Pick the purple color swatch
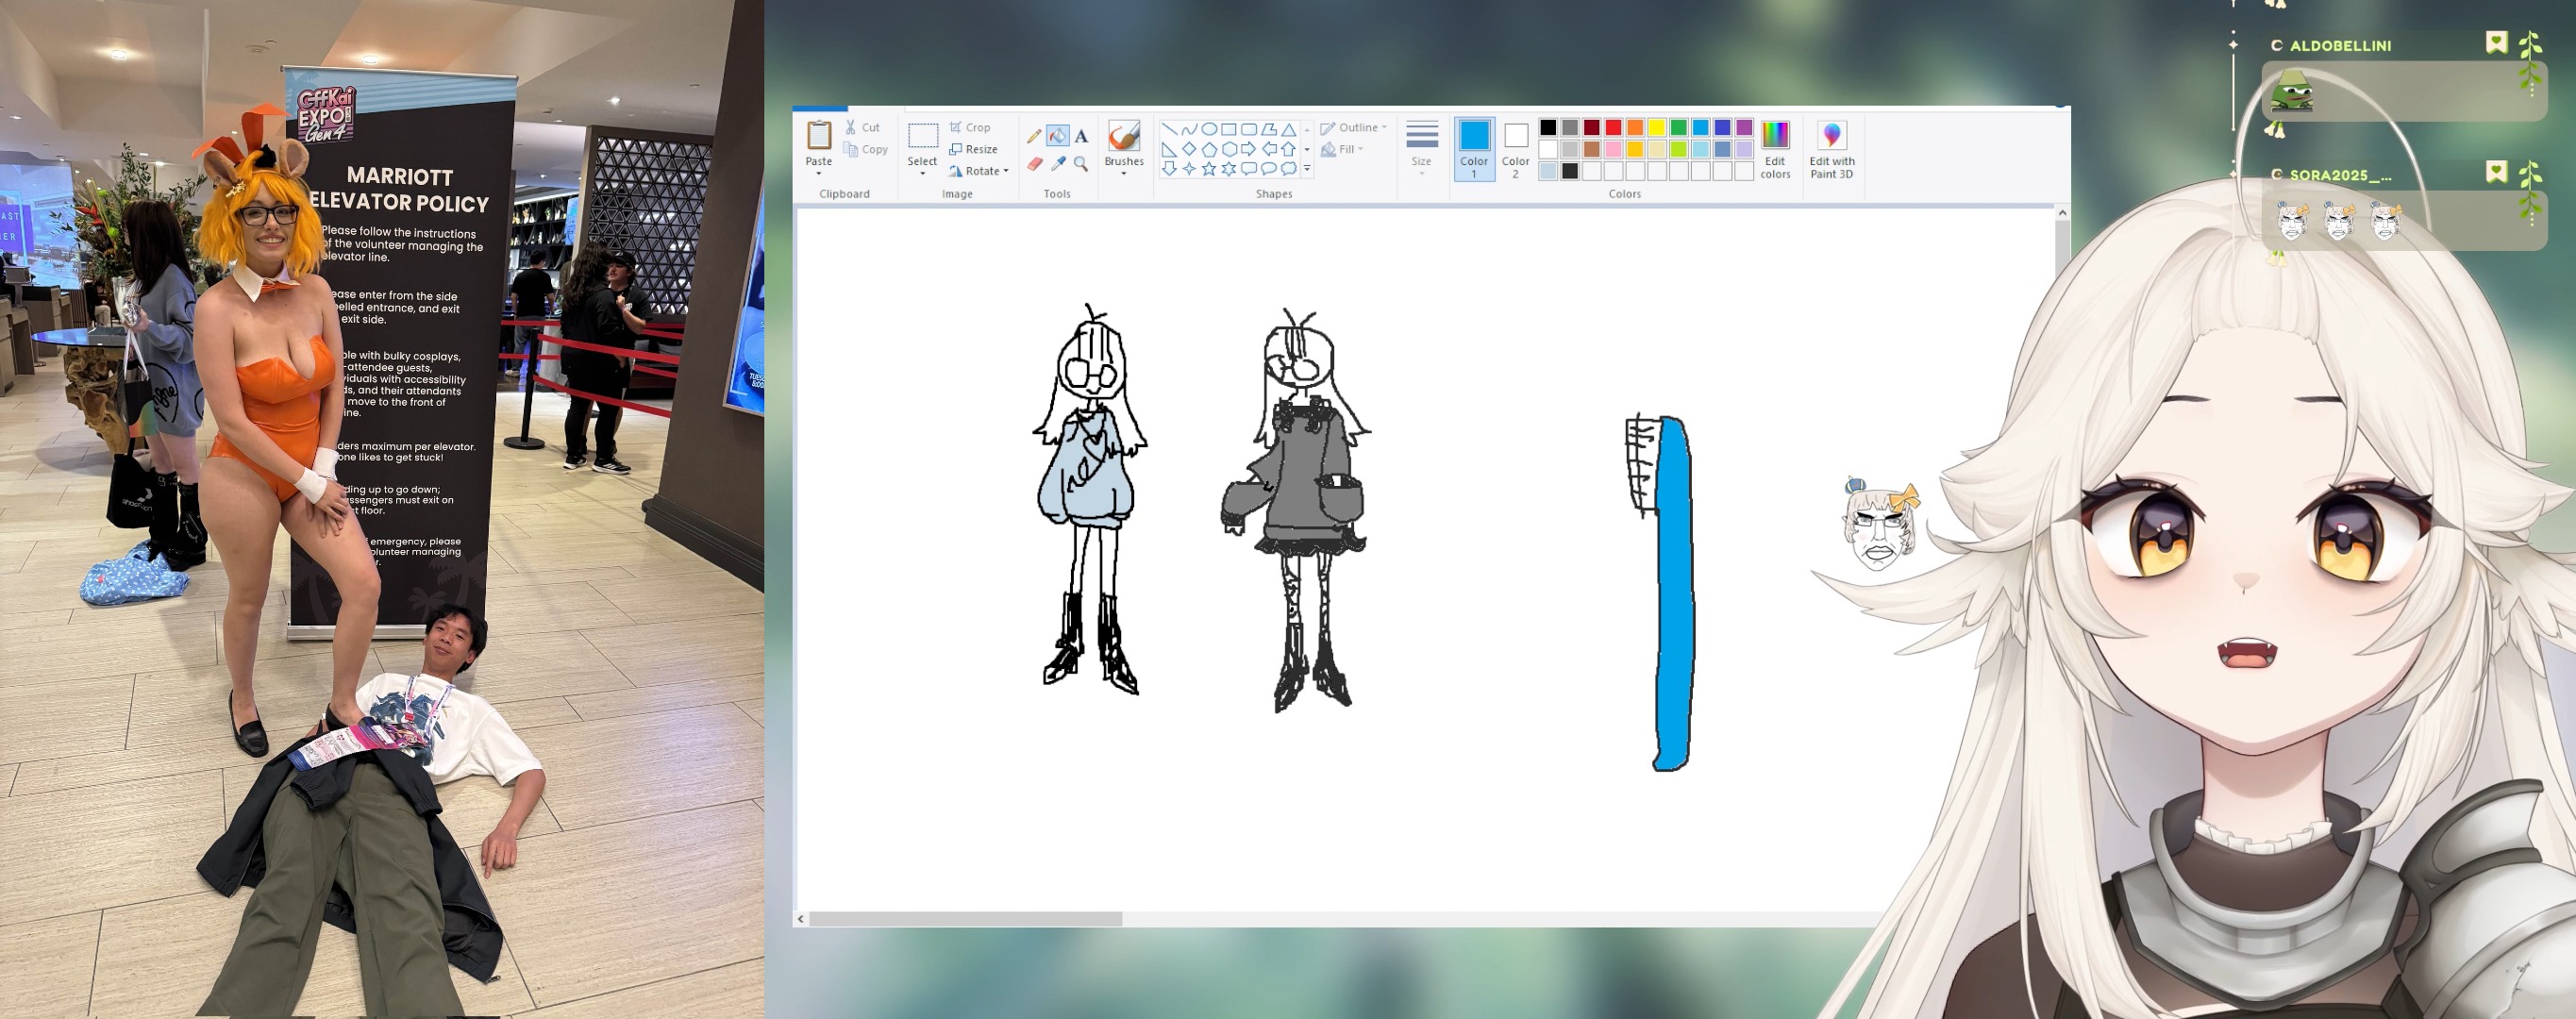 coord(1744,127)
